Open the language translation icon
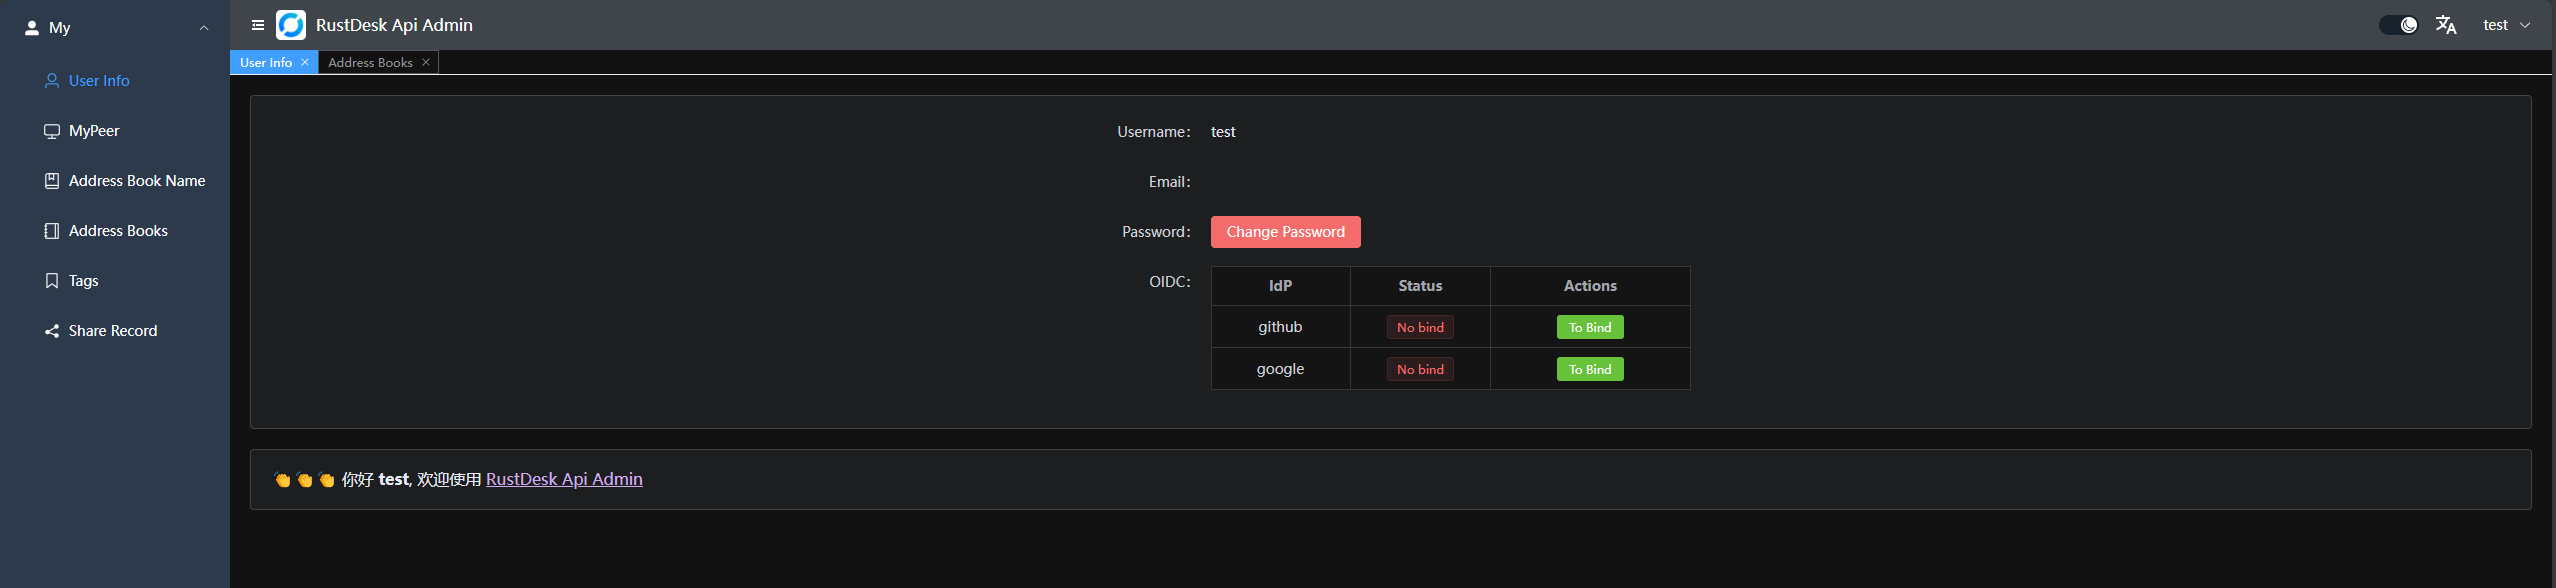This screenshot has height=588, width=2556. coord(2446,25)
